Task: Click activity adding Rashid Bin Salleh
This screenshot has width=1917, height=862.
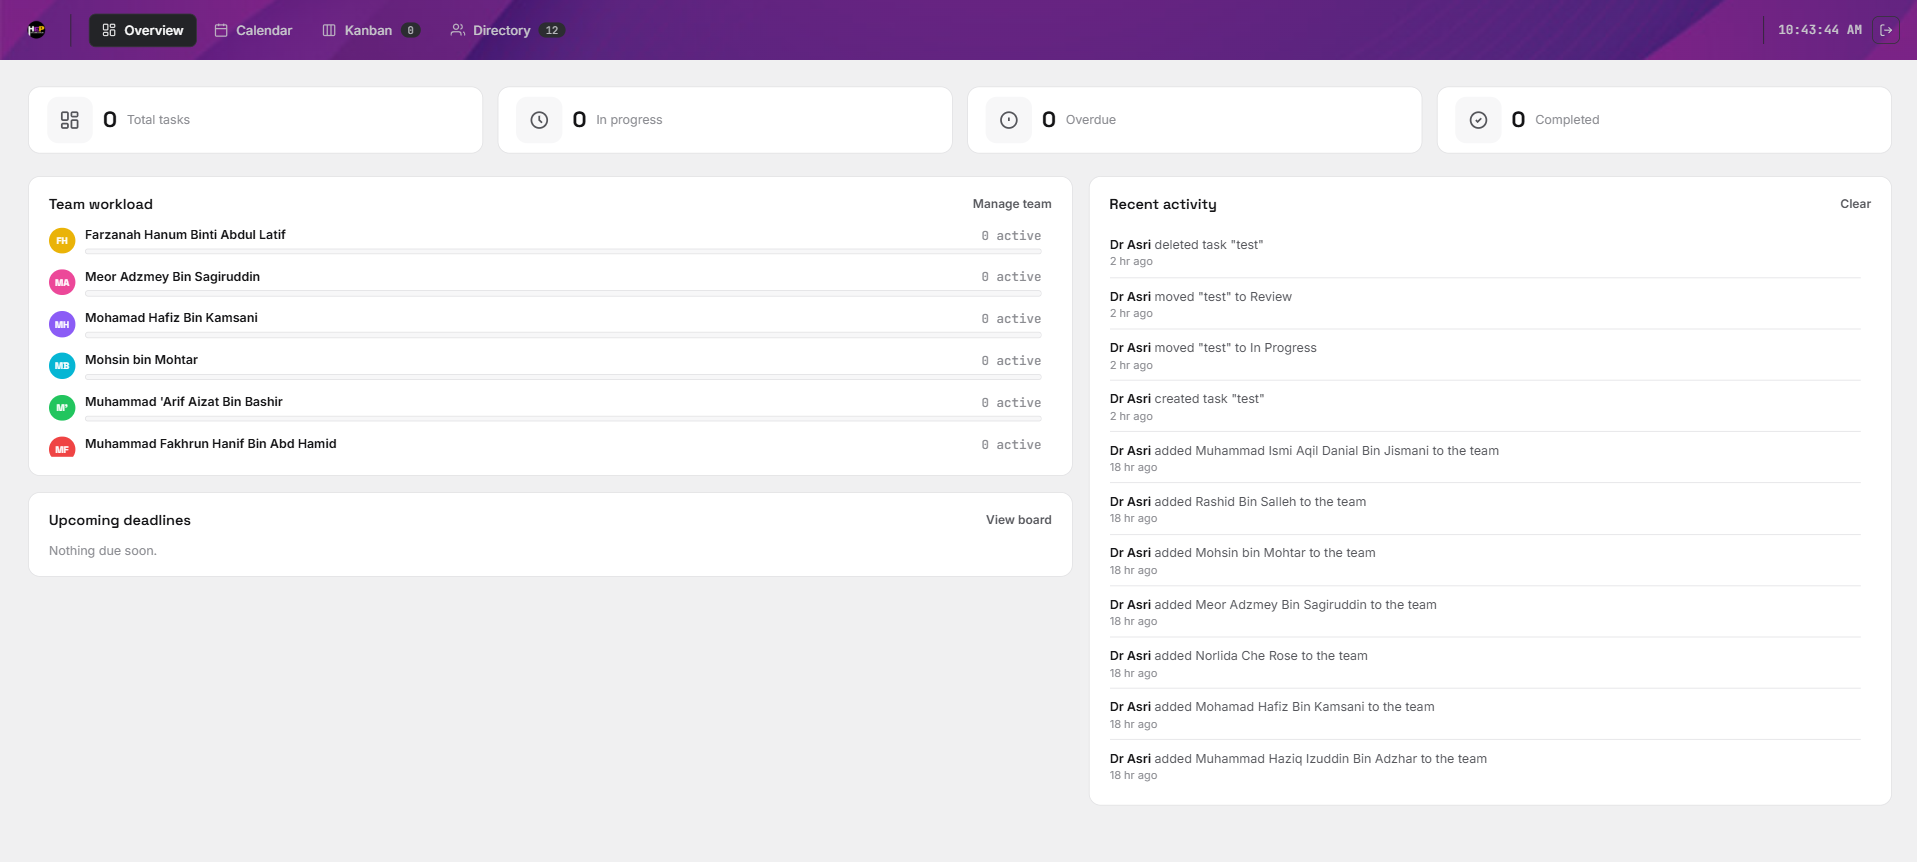Action: coord(1485,510)
